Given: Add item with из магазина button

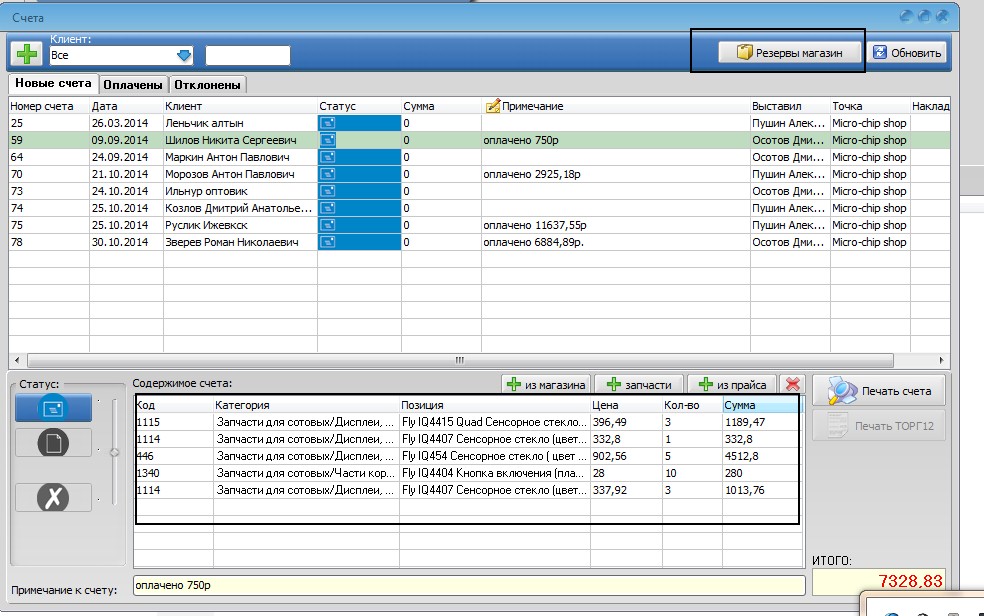Looking at the screenshot, I should (546, 385).
